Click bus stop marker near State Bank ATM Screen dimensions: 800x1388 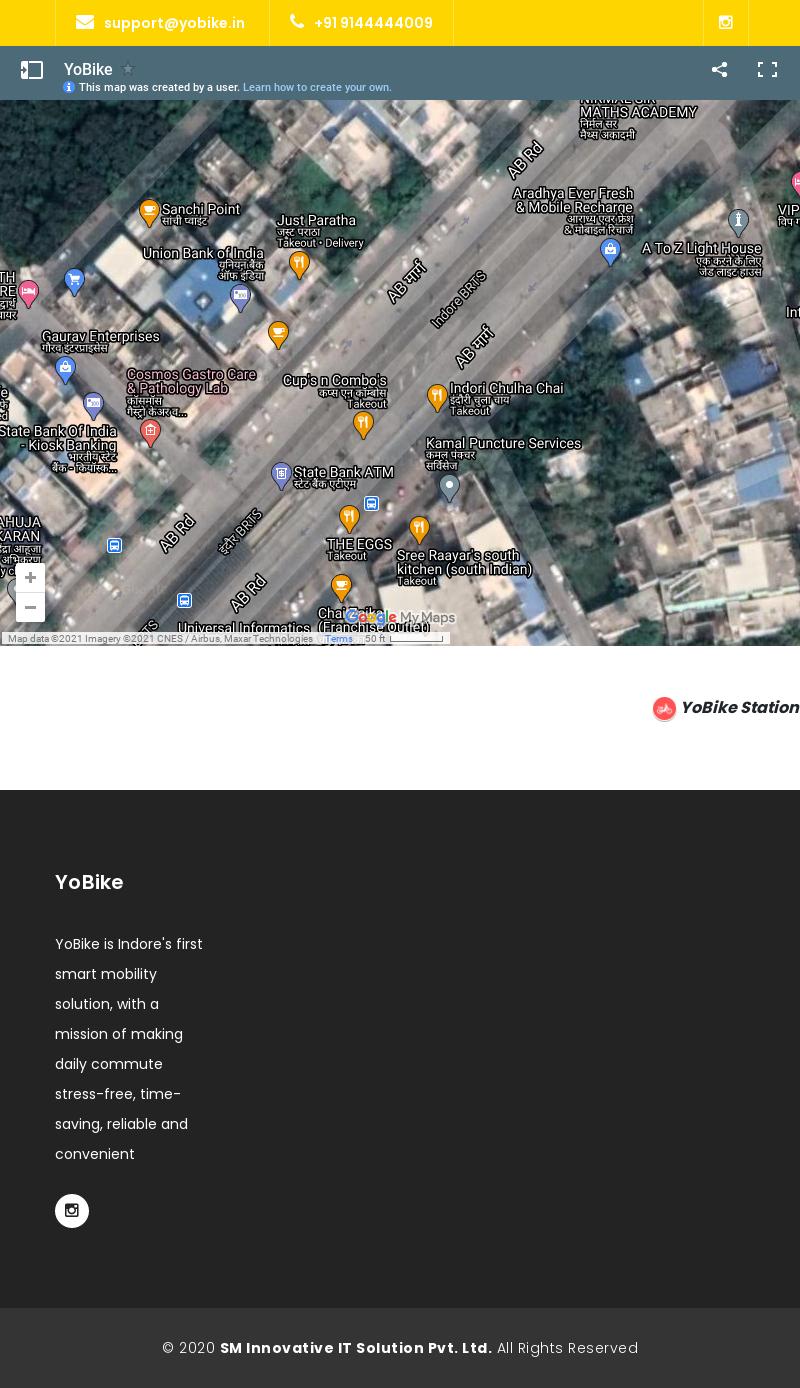coord(372,504)
